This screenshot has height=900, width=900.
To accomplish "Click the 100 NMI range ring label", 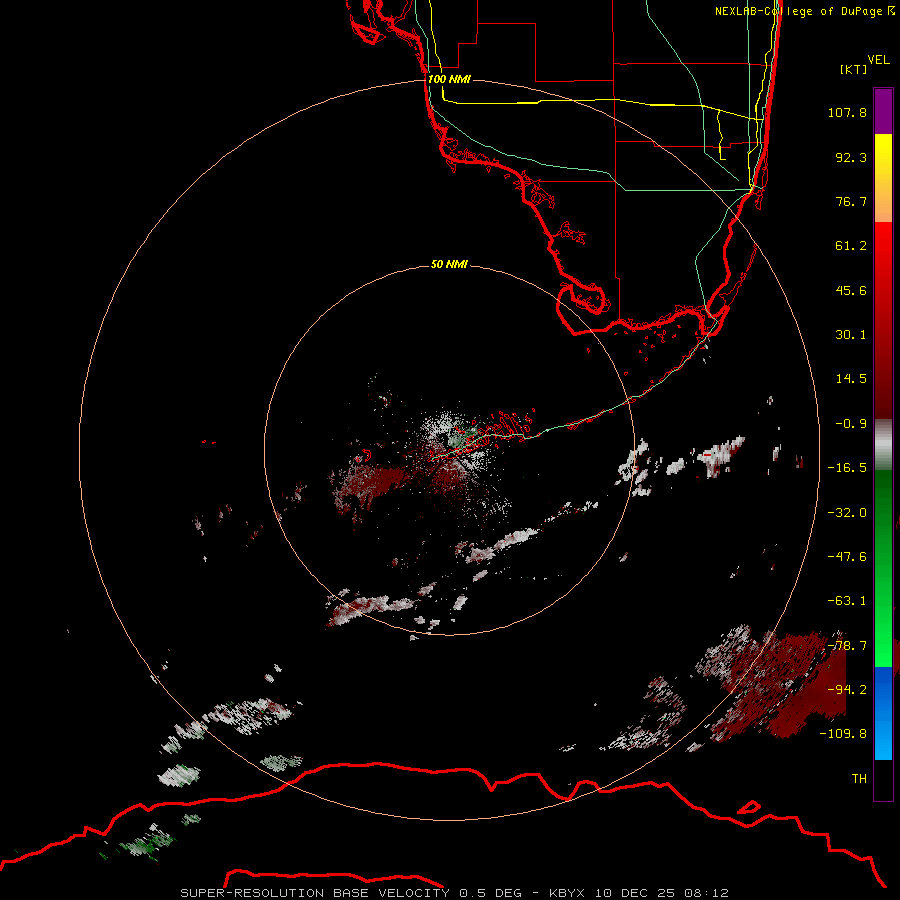I will coord(449,79).
